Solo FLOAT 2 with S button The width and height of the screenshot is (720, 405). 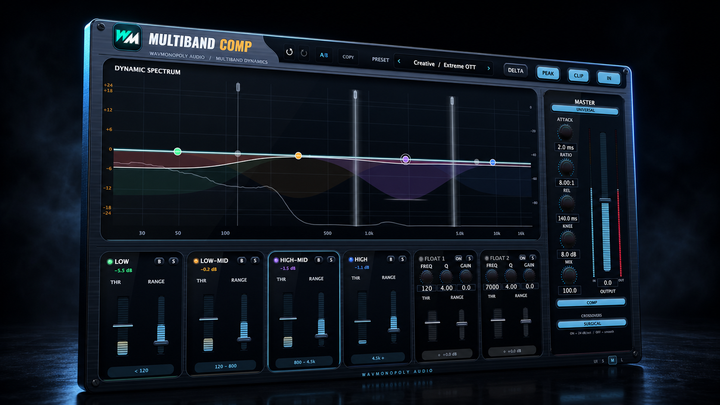(533, 258)
